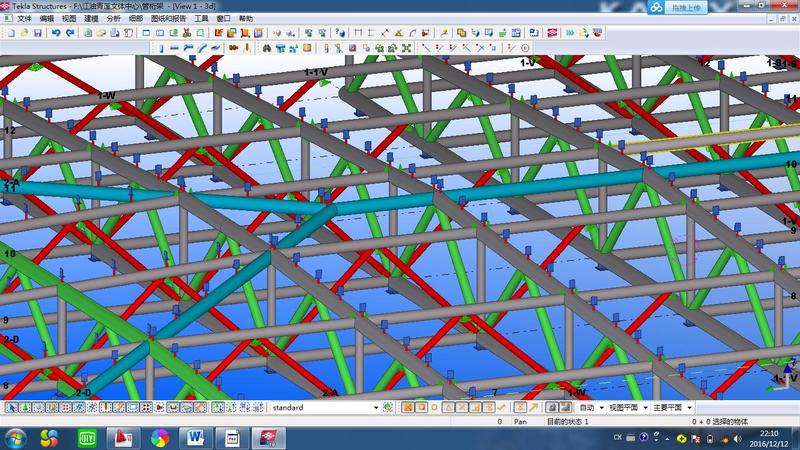800x450 pixels.
Task: Click the blue cloud upload icon
Action: point(657,9)
